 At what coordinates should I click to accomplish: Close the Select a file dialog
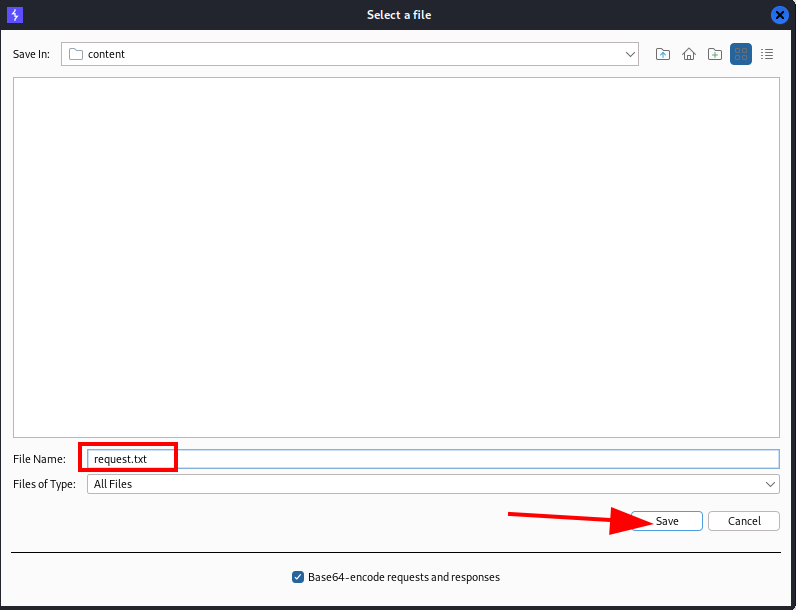pyautogui.click(x=780, y=15)
